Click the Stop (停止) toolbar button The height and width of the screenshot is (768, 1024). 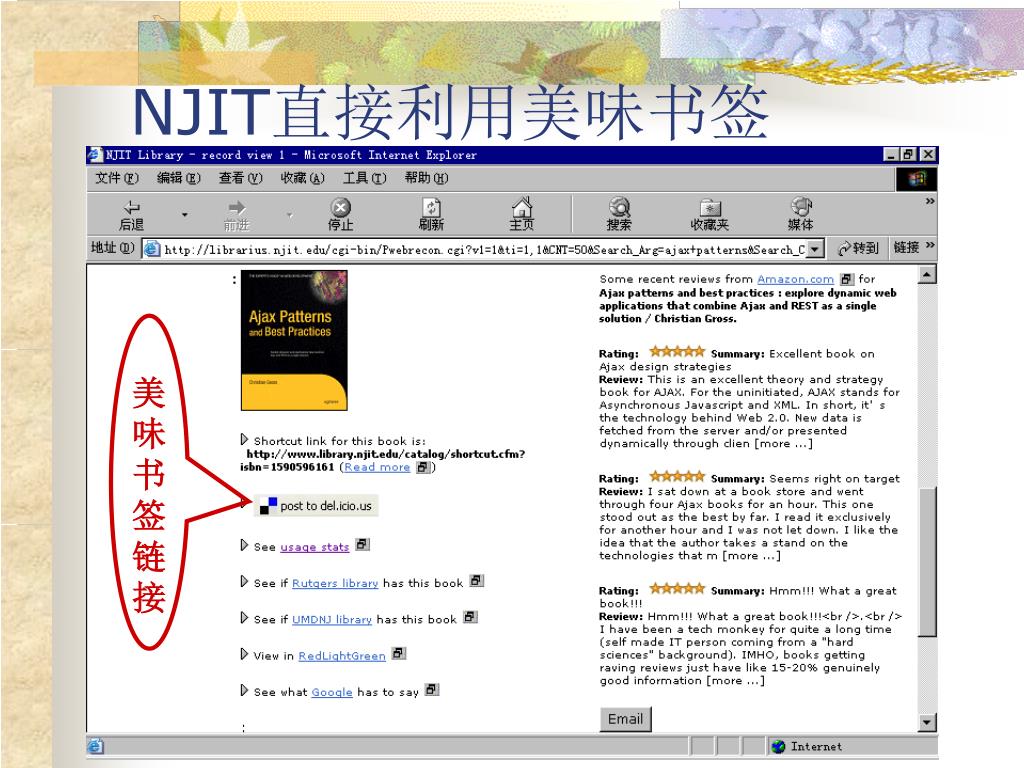click(x=340, y=216)
